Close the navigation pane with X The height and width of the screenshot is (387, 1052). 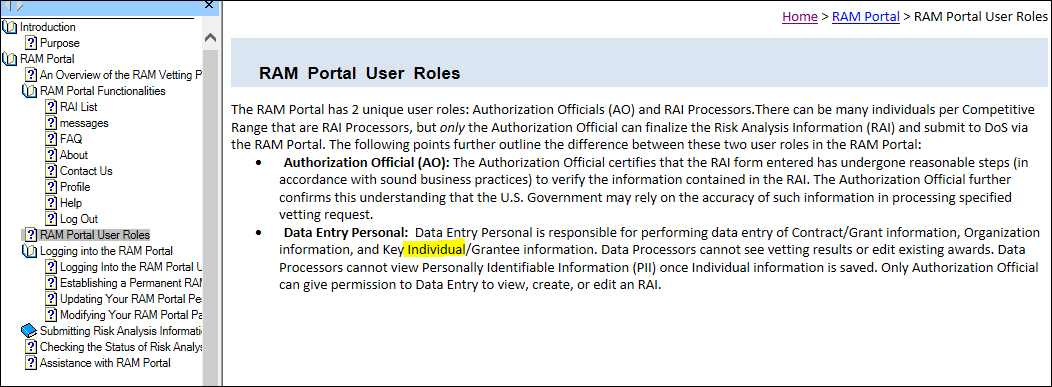[209, 5]
